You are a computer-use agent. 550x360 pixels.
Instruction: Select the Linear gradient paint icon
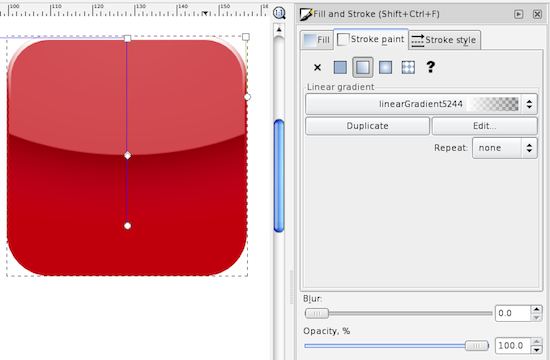pyautogui.click(x=363, y=67)
